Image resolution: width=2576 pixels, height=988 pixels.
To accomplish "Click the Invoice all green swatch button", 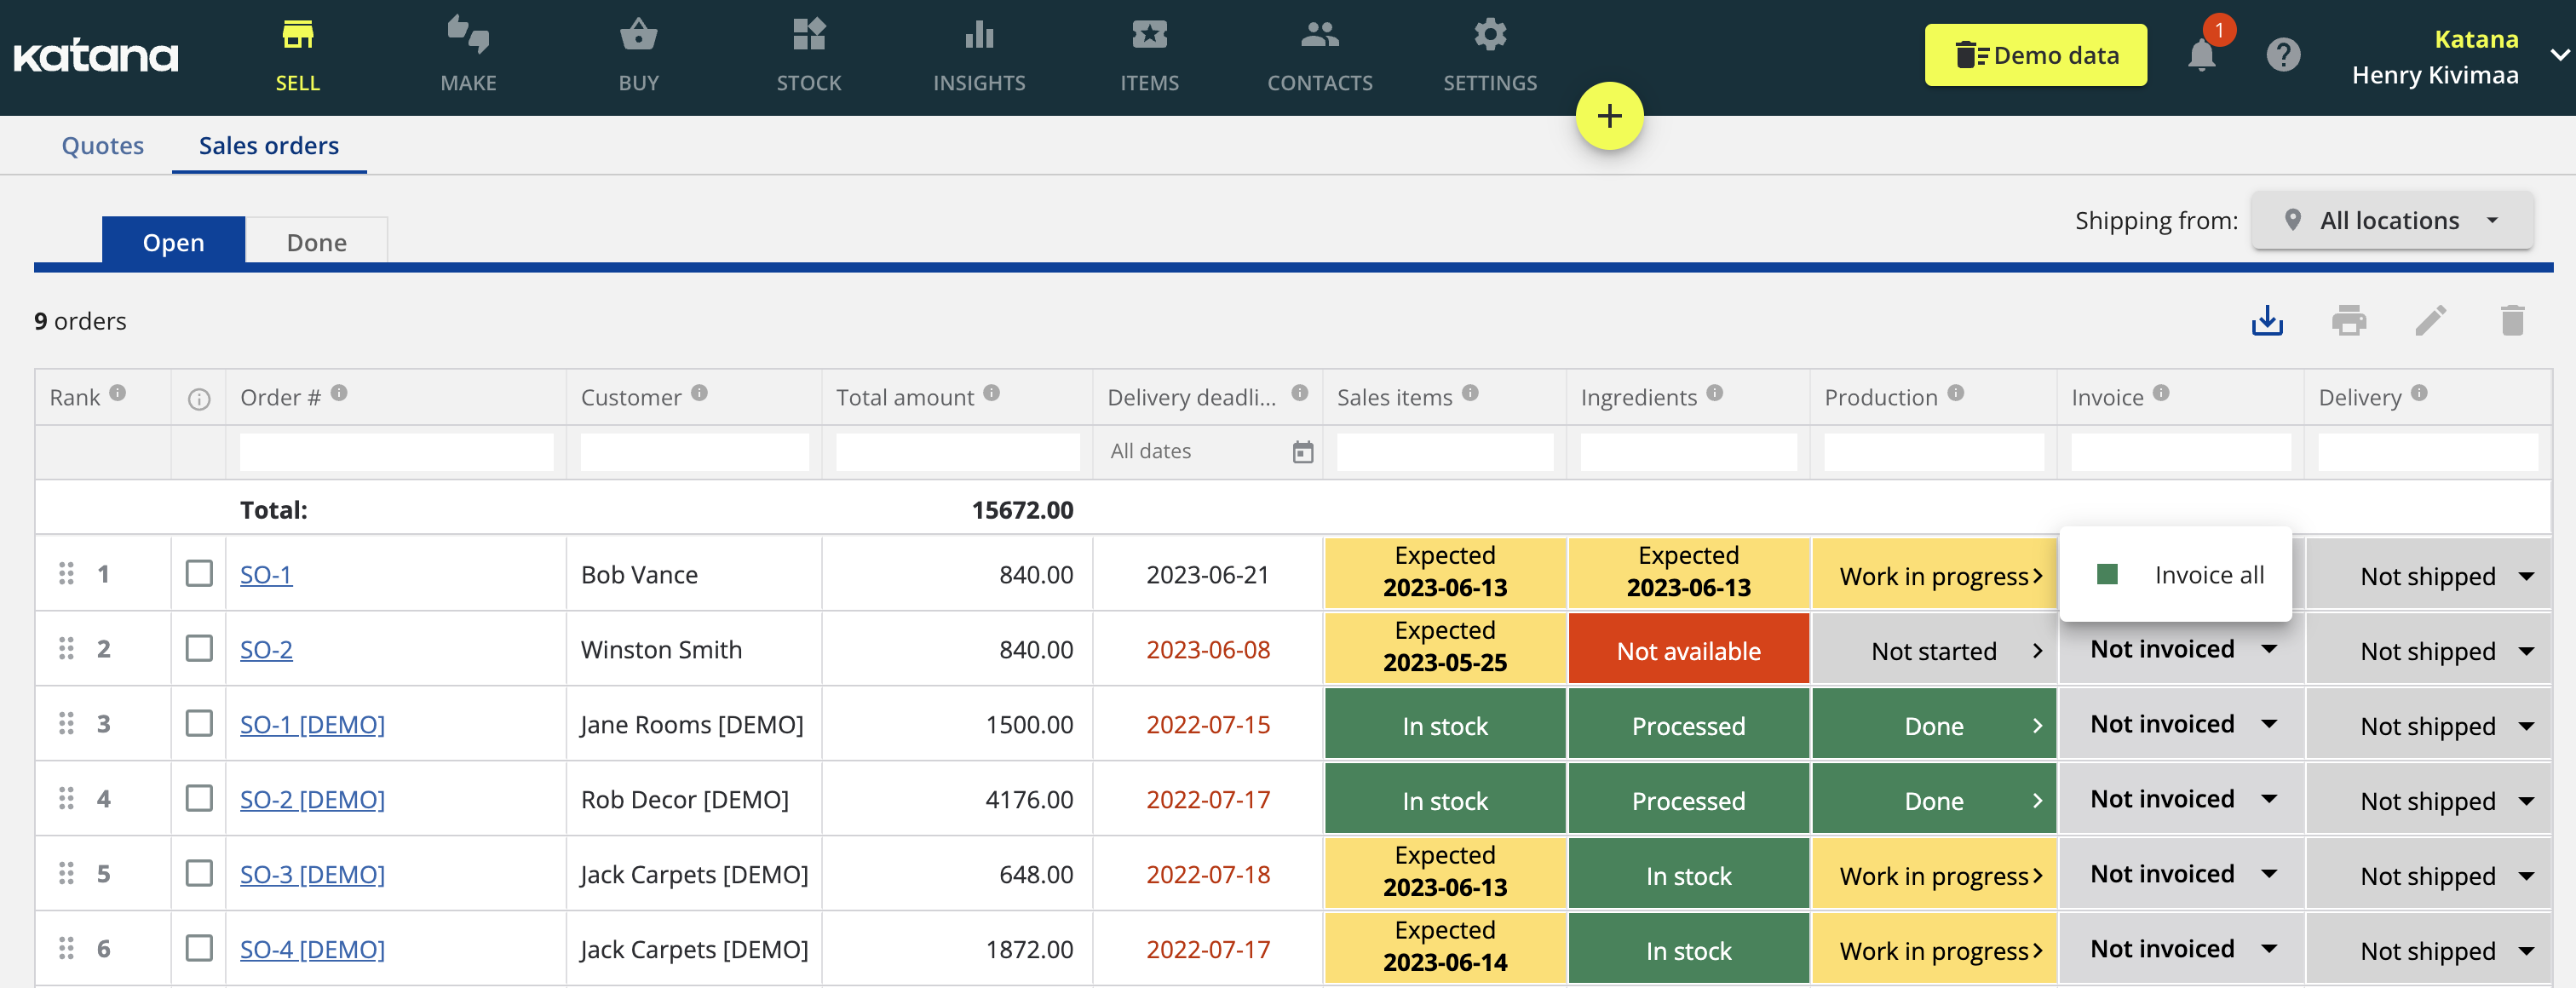I will (2106, 574).
